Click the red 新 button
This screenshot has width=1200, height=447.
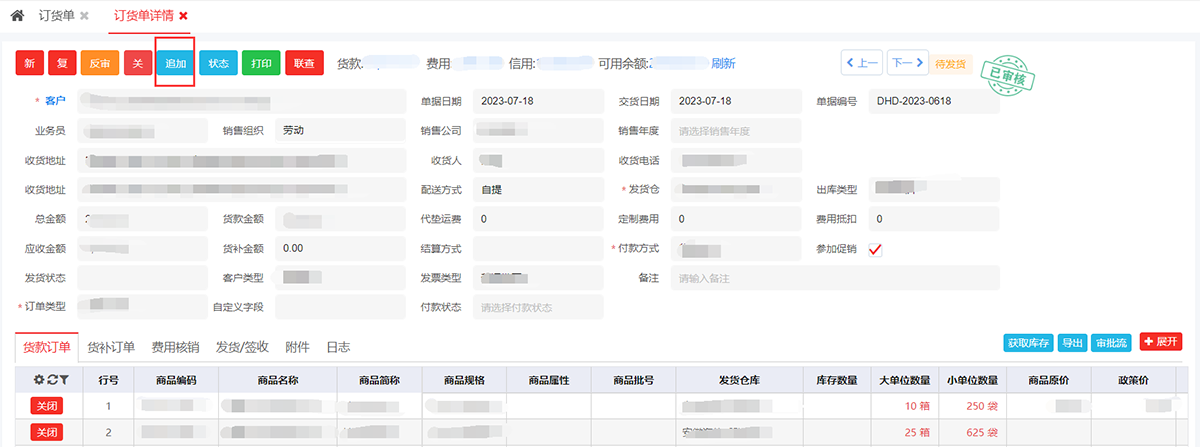point(29,63)
